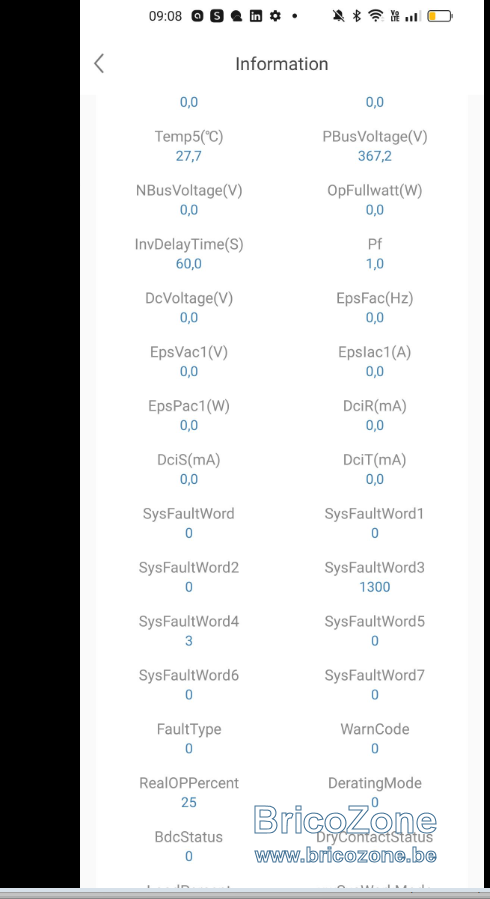The image size is (490, 899).
Task: Select the SysFaultWord3 value 1300
Action: 374,587
